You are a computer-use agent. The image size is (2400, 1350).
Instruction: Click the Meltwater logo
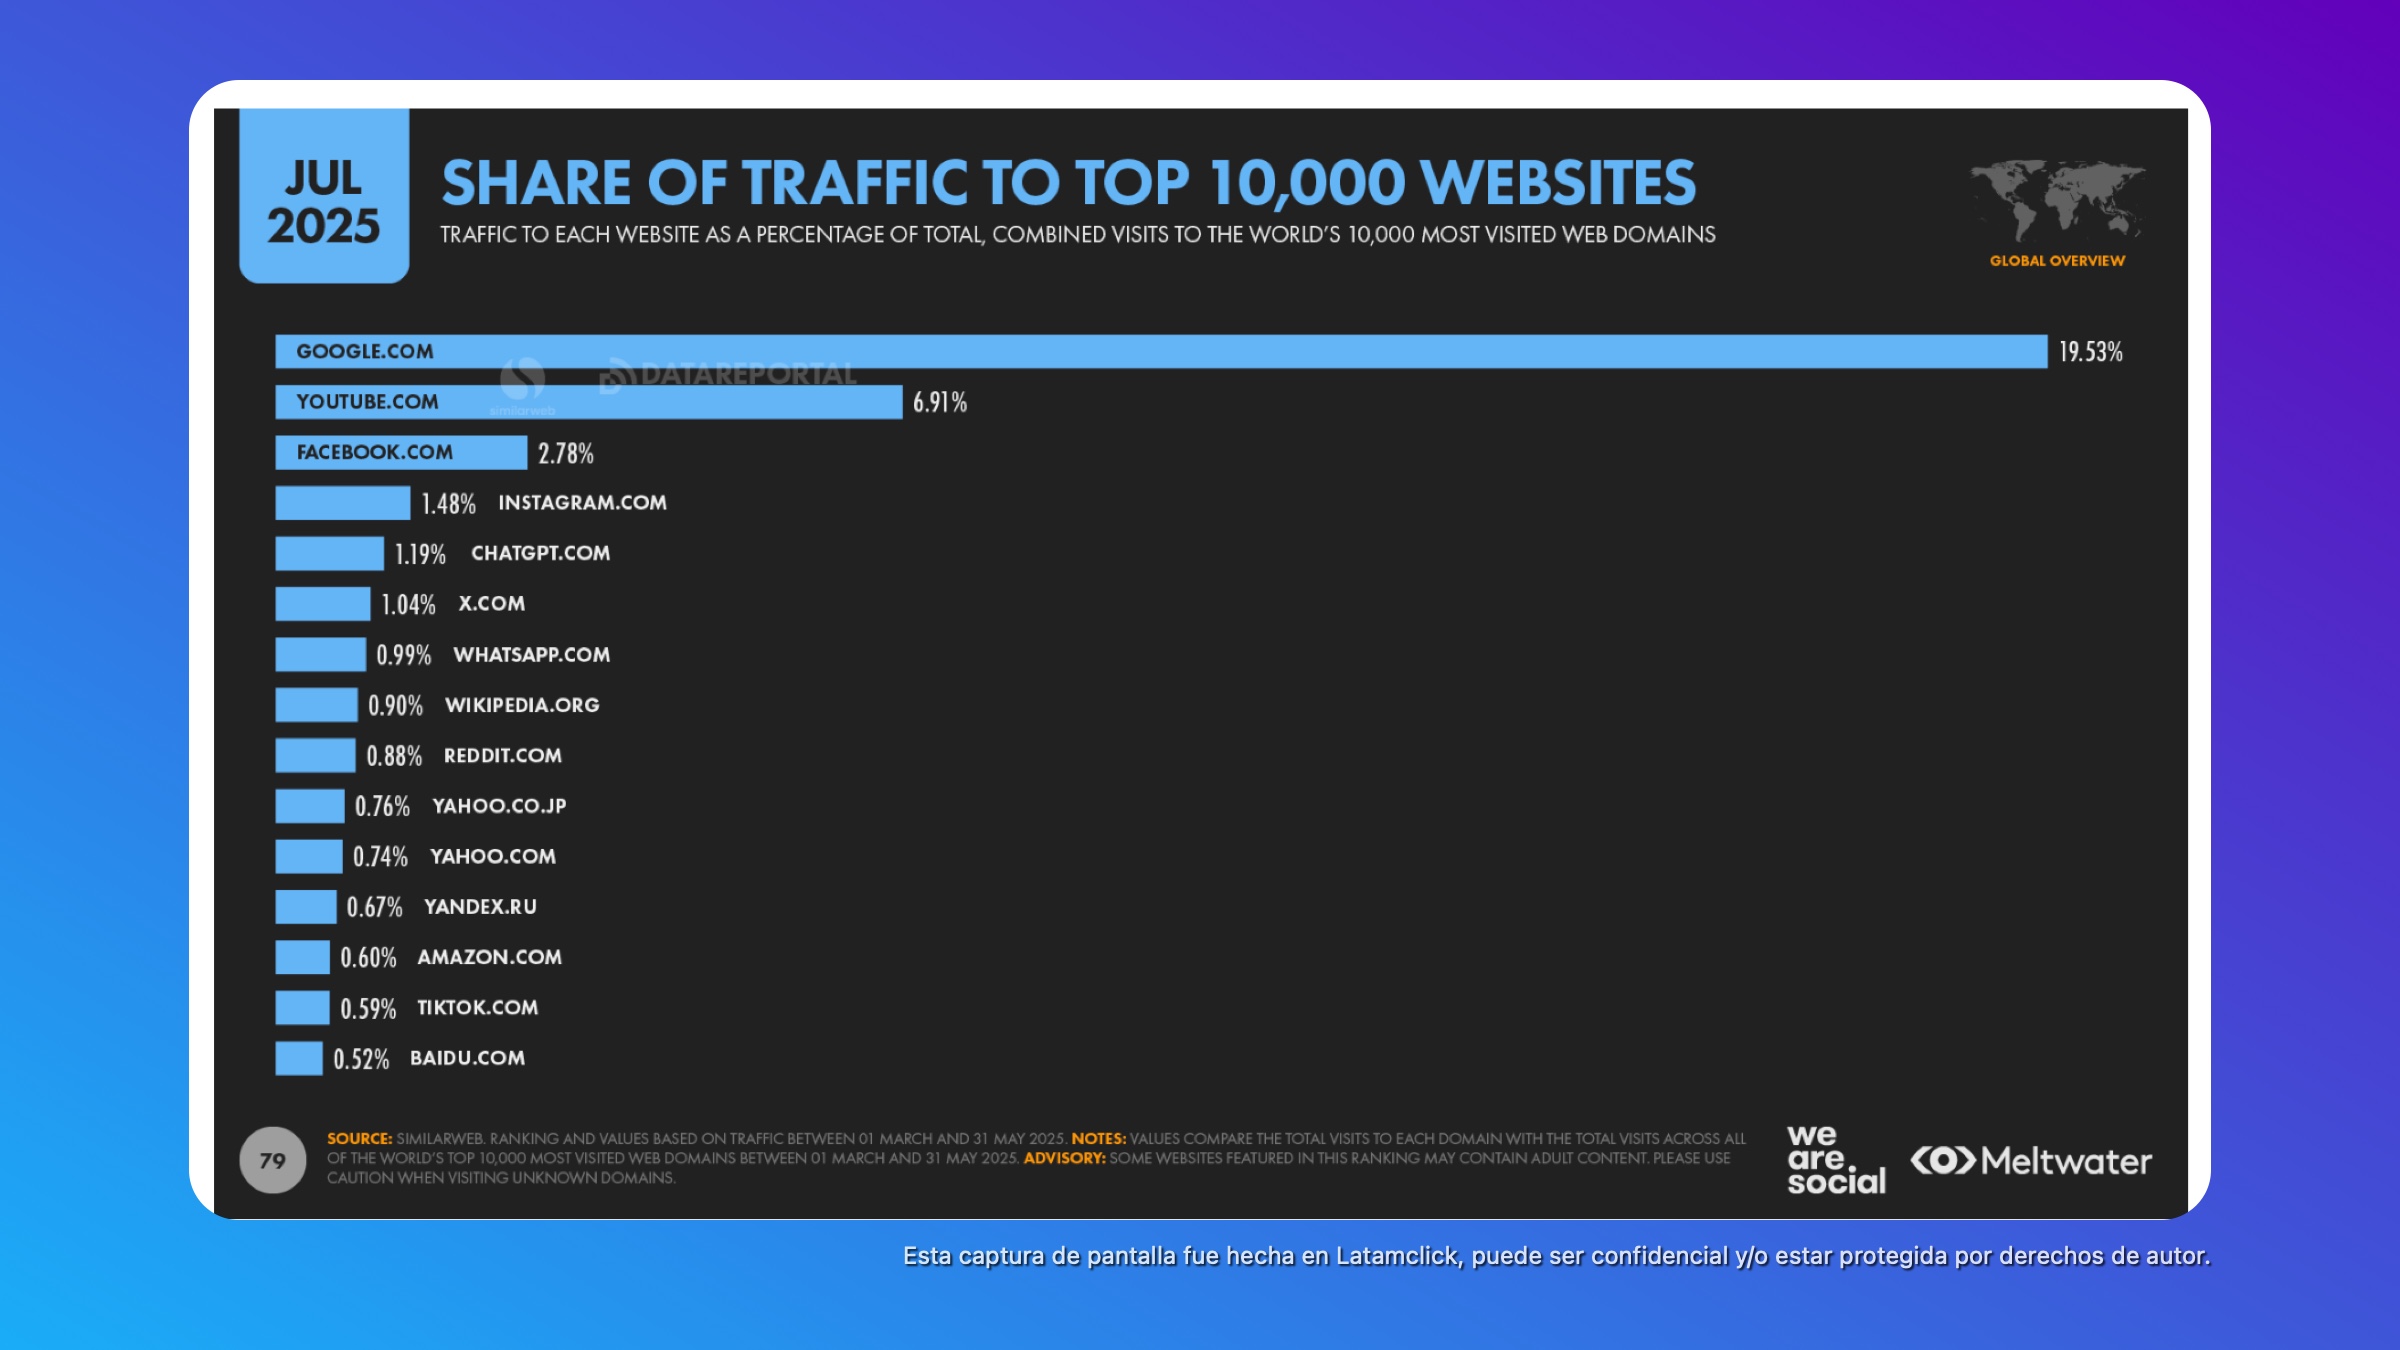(2030, 1161)
